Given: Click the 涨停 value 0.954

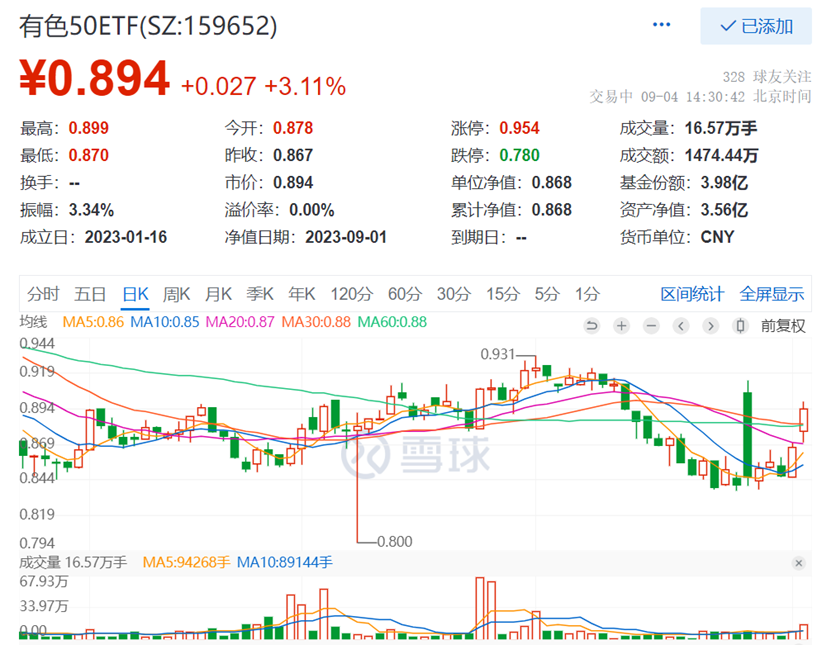Looking at the screenshot, I should coord(519,128).
